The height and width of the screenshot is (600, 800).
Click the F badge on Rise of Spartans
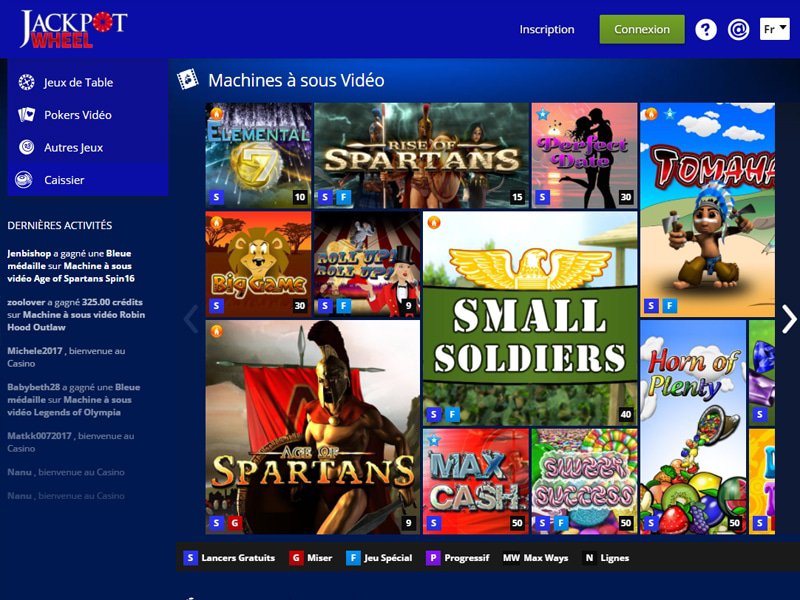pos(343,197)
